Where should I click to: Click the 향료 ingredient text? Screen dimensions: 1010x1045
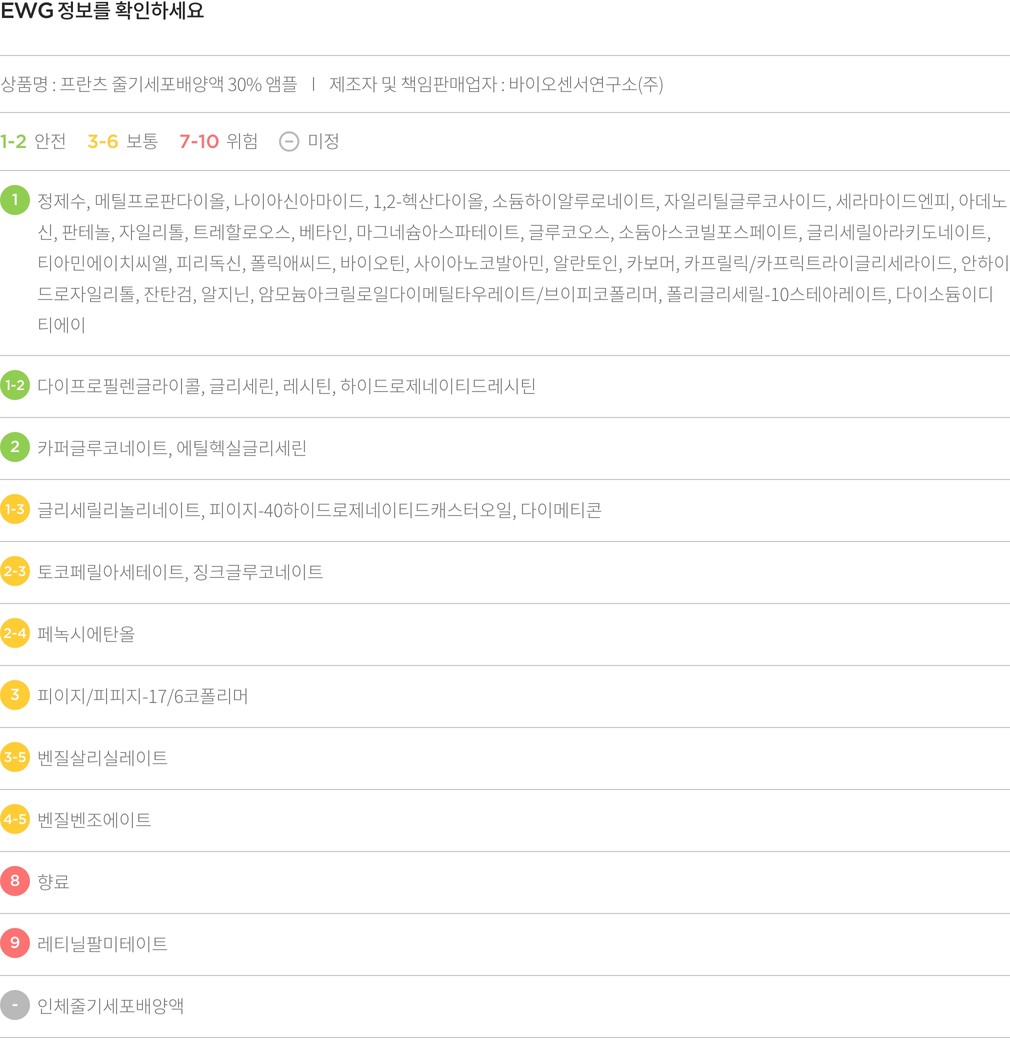click(x=53, y=882)
